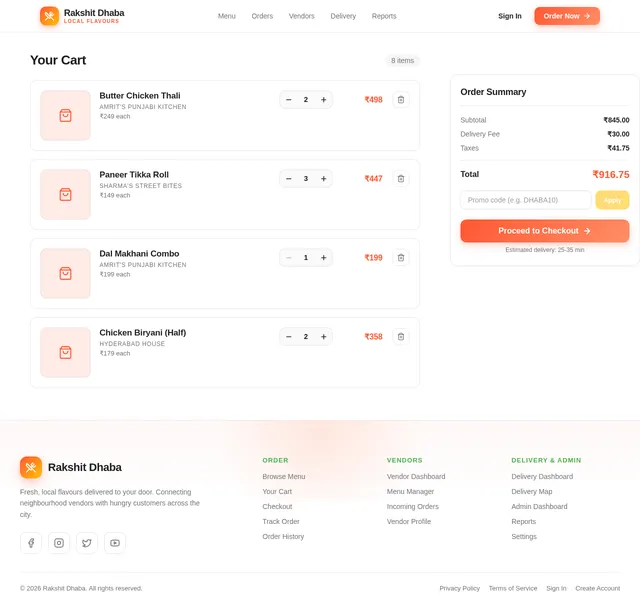Viewport: 640px width, 612px height.
Task: Decrease Paneer Tikka Roll quantity
Action: click(x=289, y=179)
